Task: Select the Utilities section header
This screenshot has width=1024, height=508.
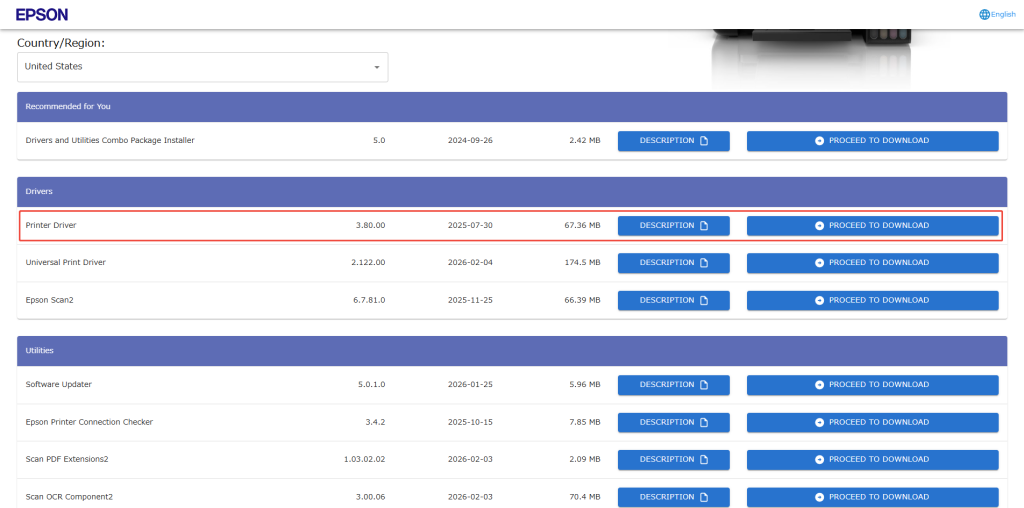Action: tap(511, 351)
